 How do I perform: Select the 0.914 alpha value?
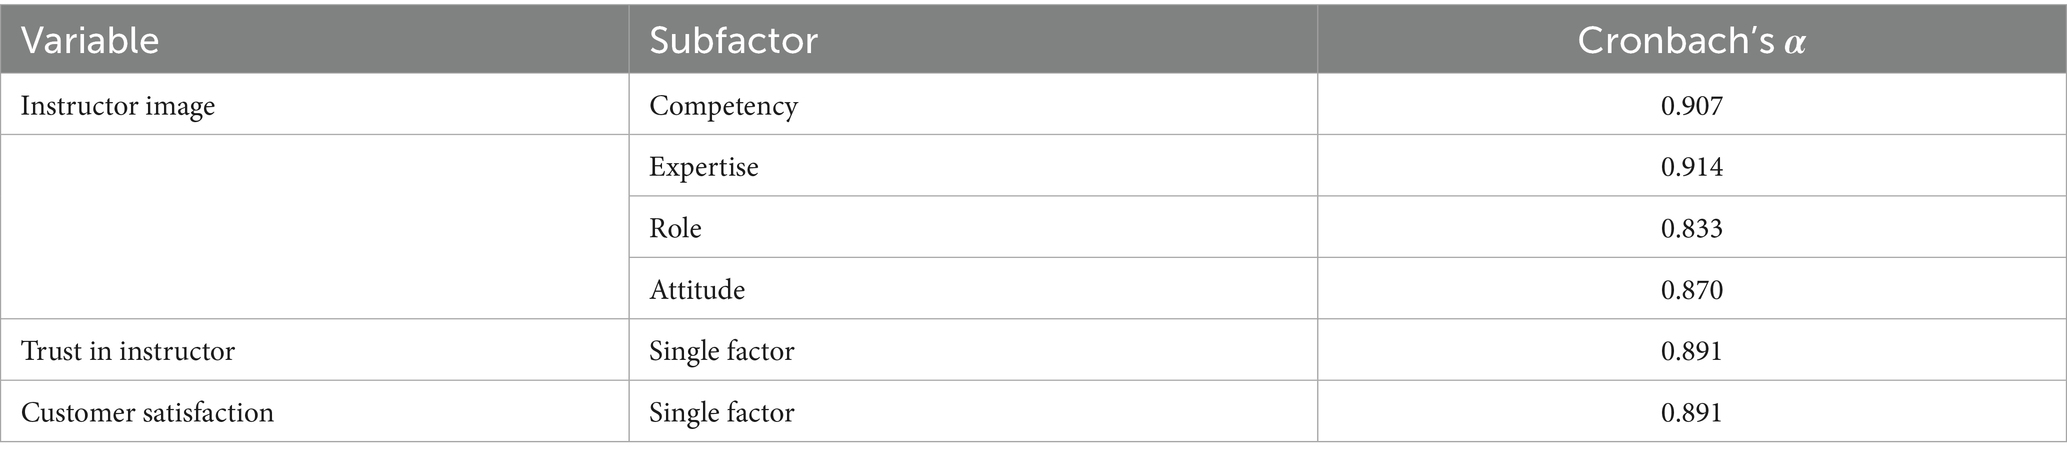(1691, 167)
